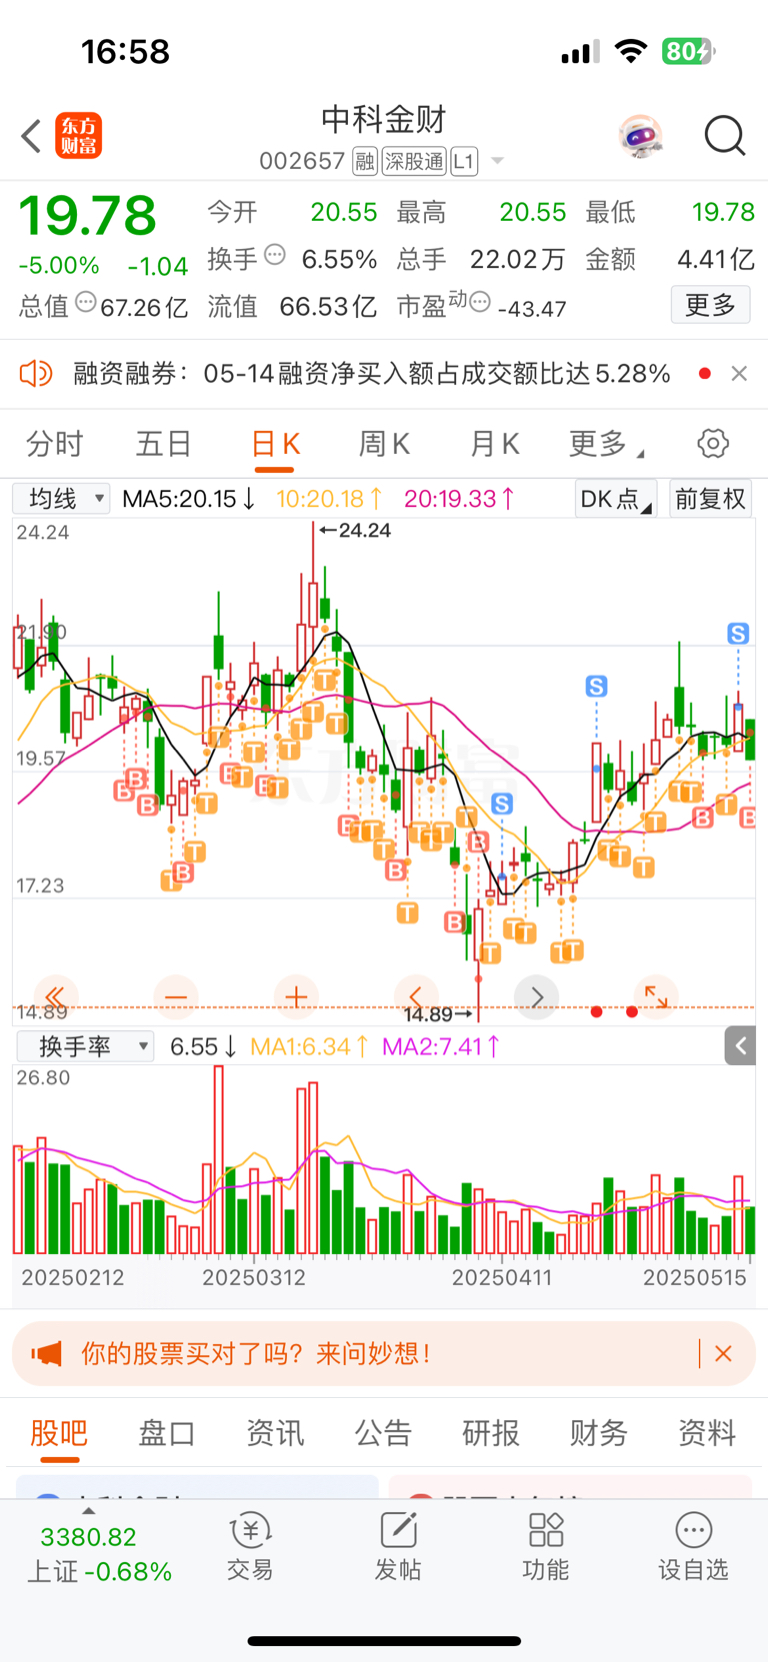Switch to 资讯 tab
The image size is (768, 1663).
click(274, 1432)
